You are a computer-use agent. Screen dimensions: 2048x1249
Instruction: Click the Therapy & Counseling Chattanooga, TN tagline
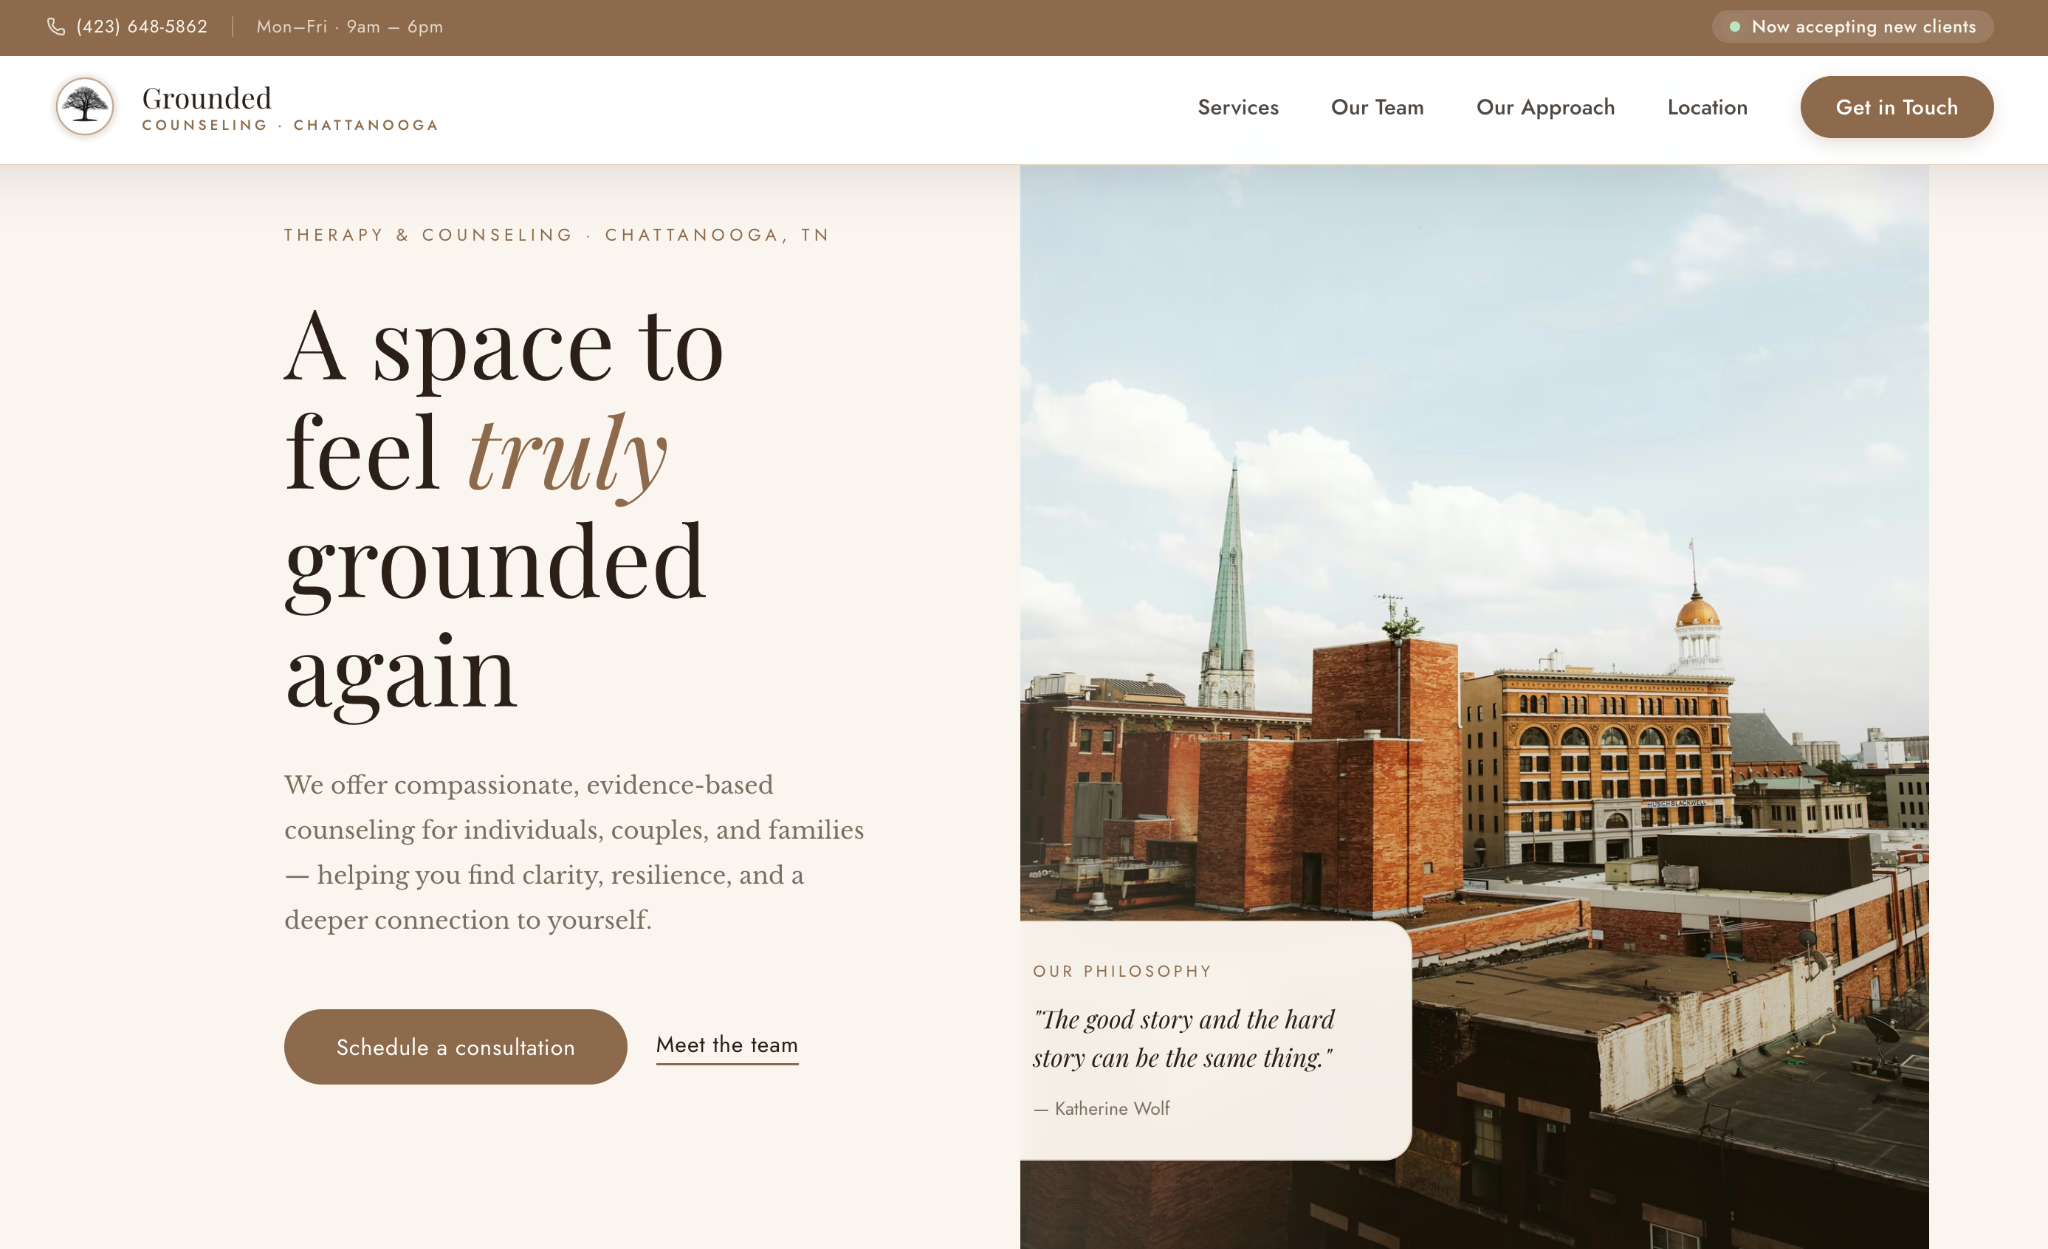(x=556, y=235)
